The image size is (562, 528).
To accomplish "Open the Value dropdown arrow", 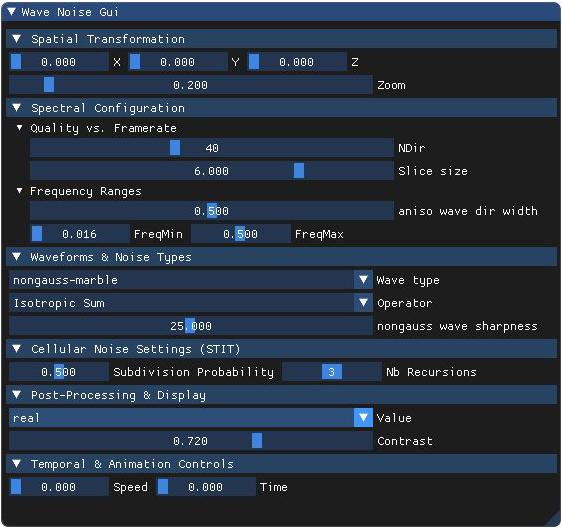I will click(x=363, y=418).
